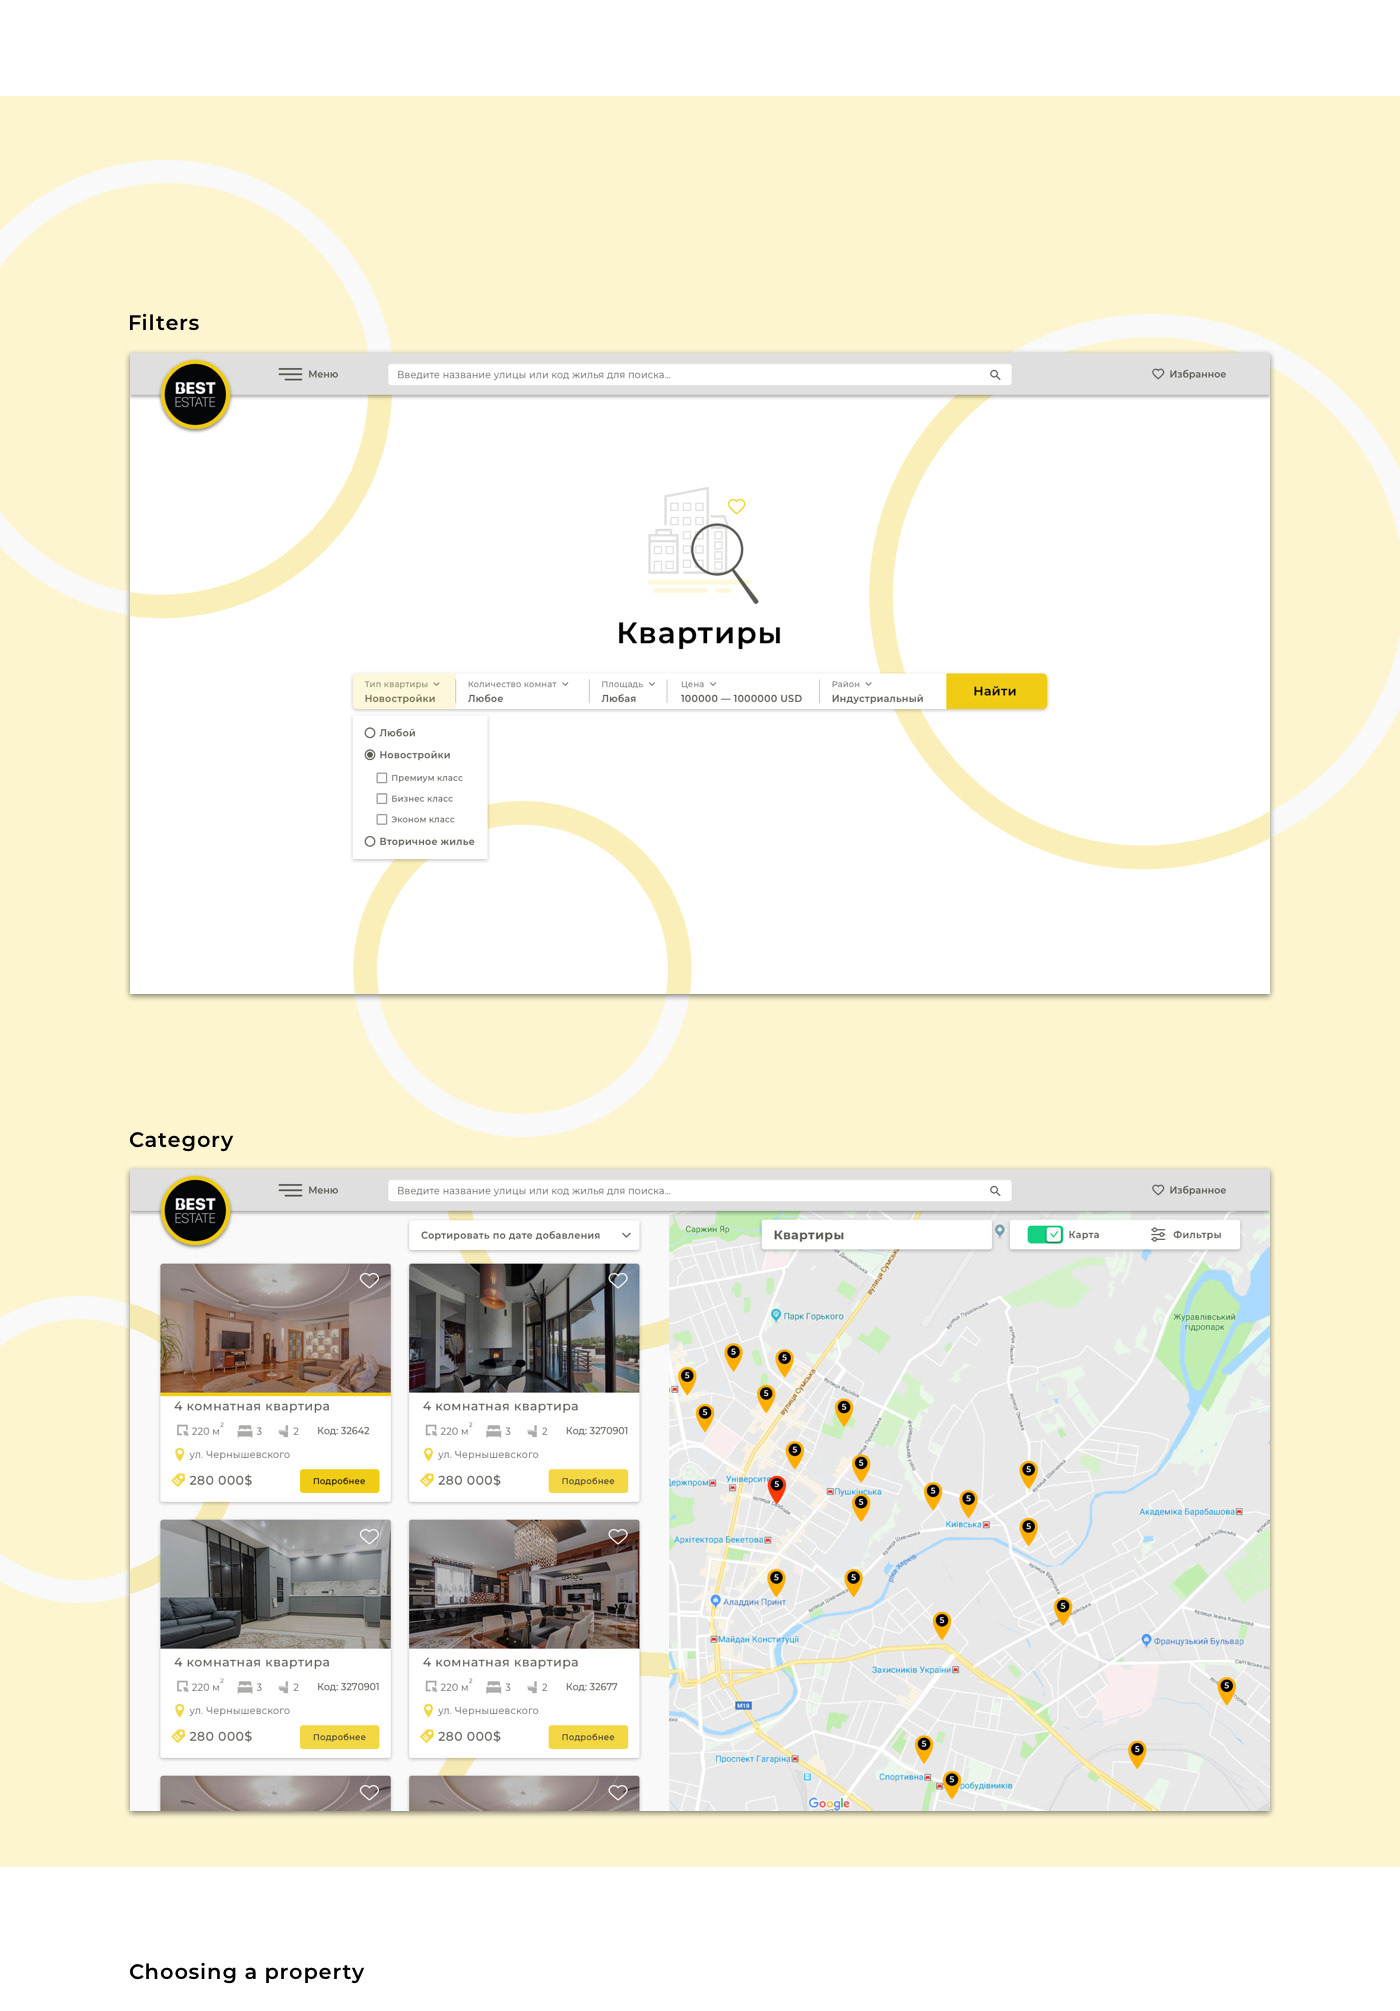Select the Вторичное жилье radio option

click(x=370, y=842)
